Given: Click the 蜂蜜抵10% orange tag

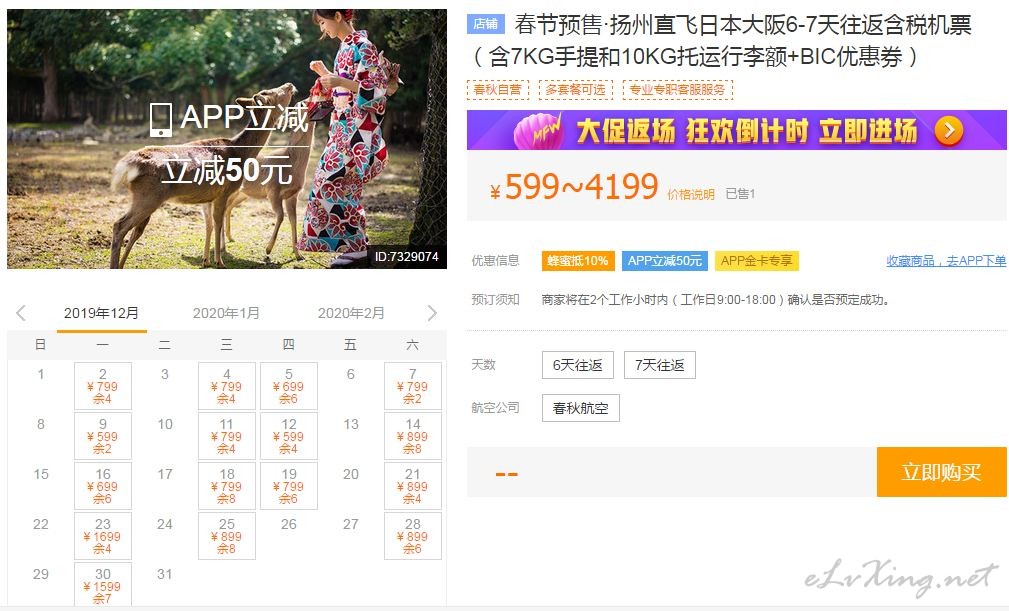Looking at the screenshot, I should coord(578,260).
